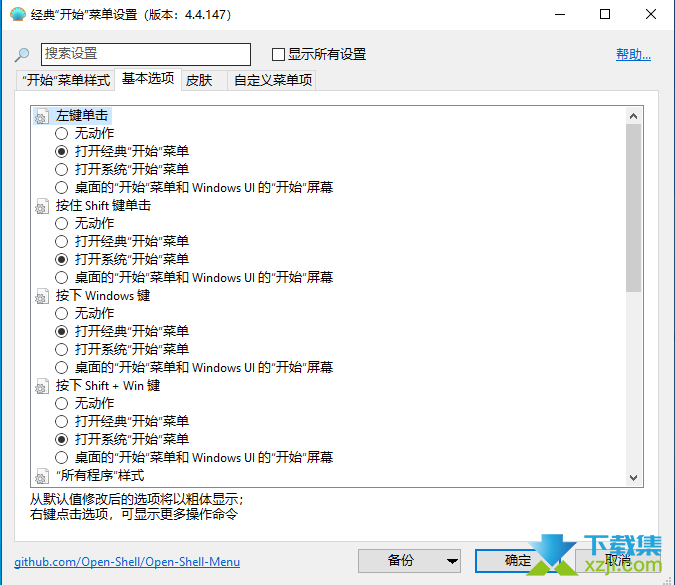Screen dimensions: 675x585
Task: Select the Windows UI 开始屏幕 option under 按住 Shift 键单击
Action: tap(62, 278)
